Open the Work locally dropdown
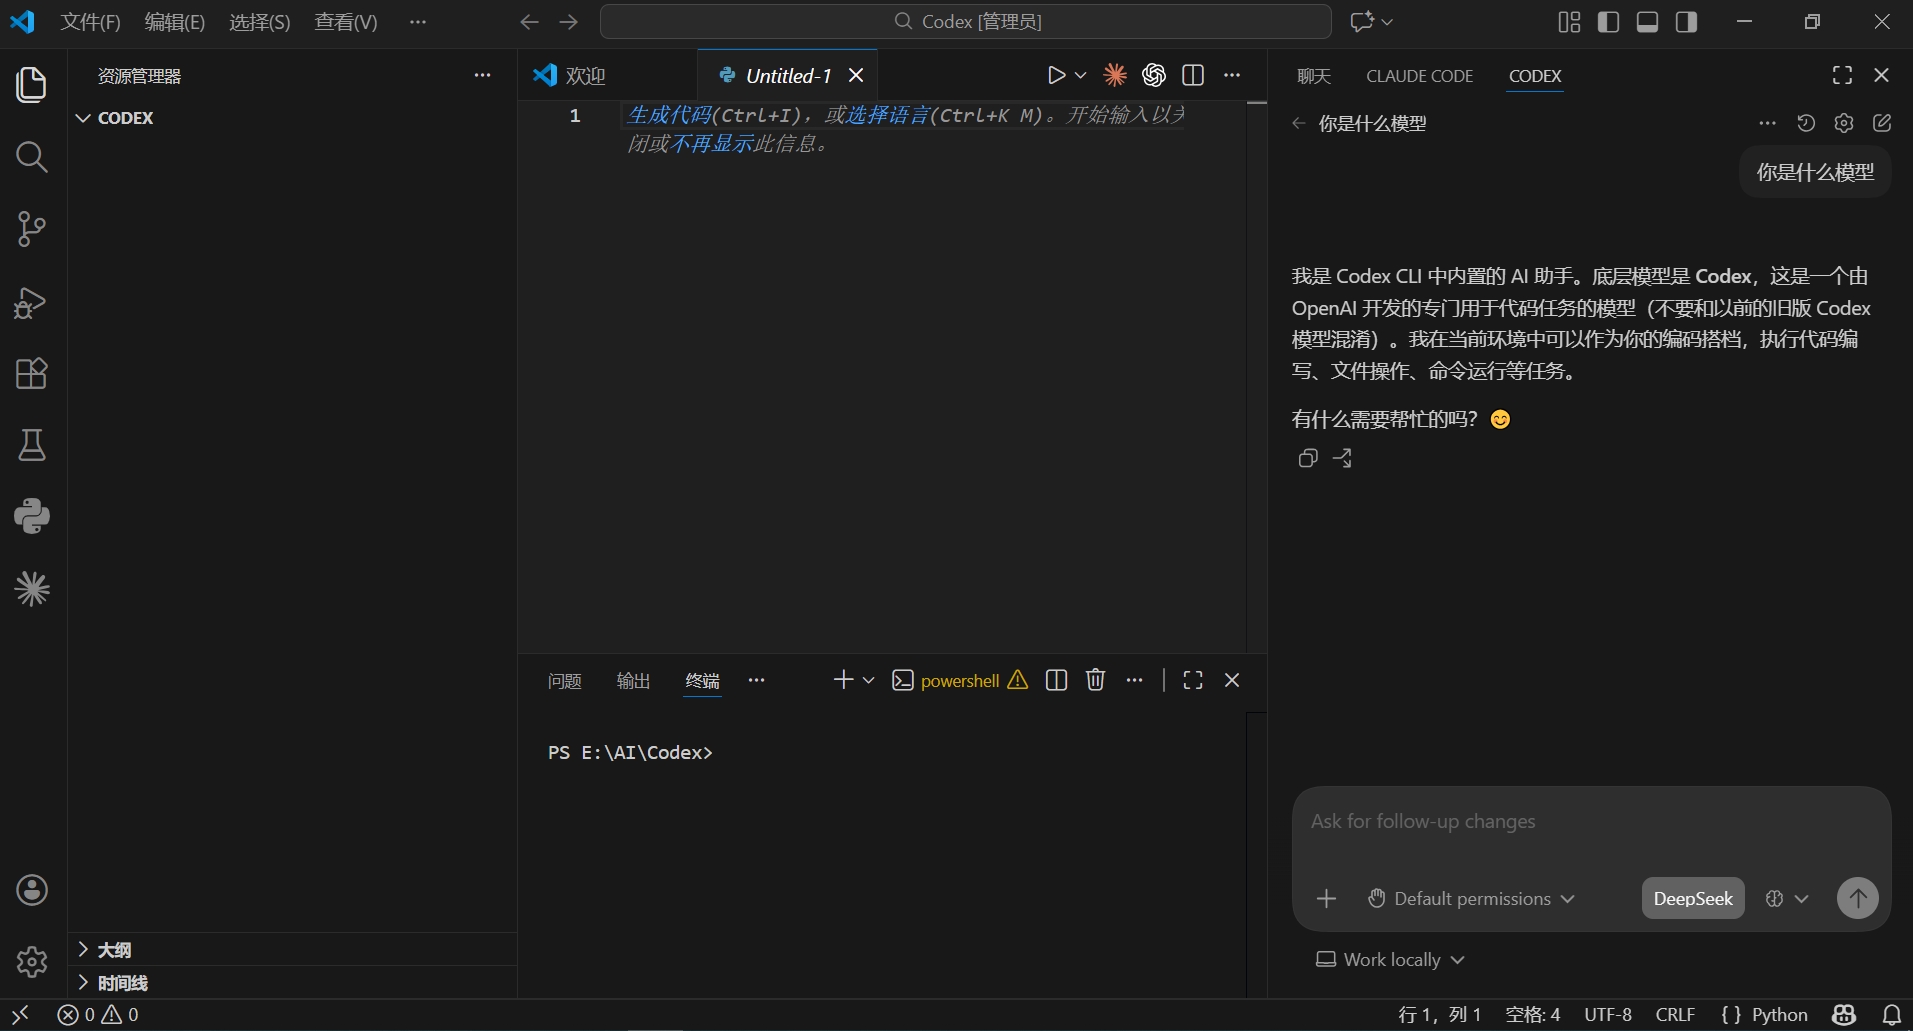1913x1031 pixels. [x=1390, y=959]
